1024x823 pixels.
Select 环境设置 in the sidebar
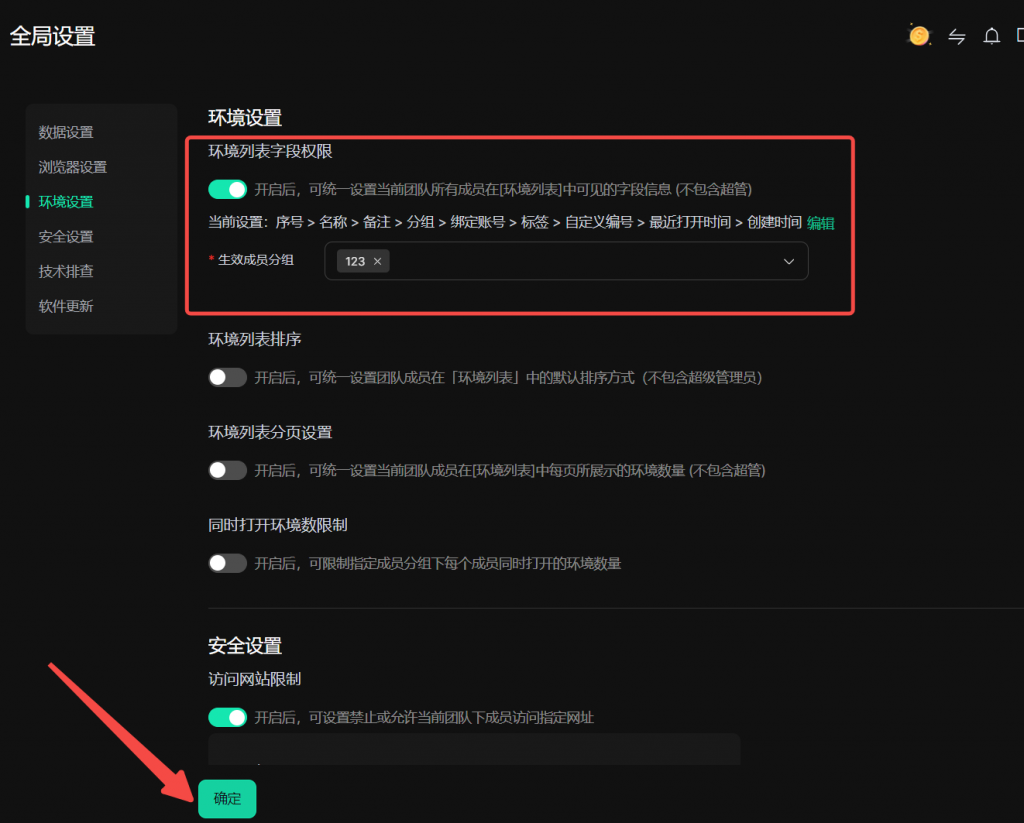[x=66, y=202]
